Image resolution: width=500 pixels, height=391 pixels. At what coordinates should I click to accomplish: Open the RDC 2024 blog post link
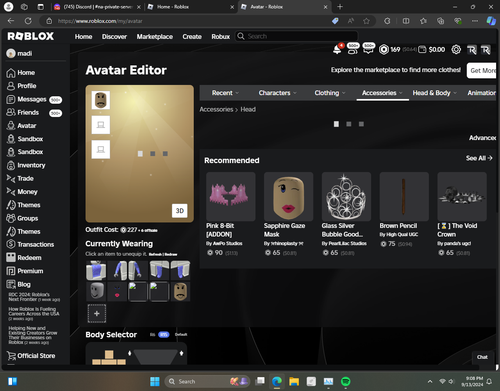pos(34,297)
